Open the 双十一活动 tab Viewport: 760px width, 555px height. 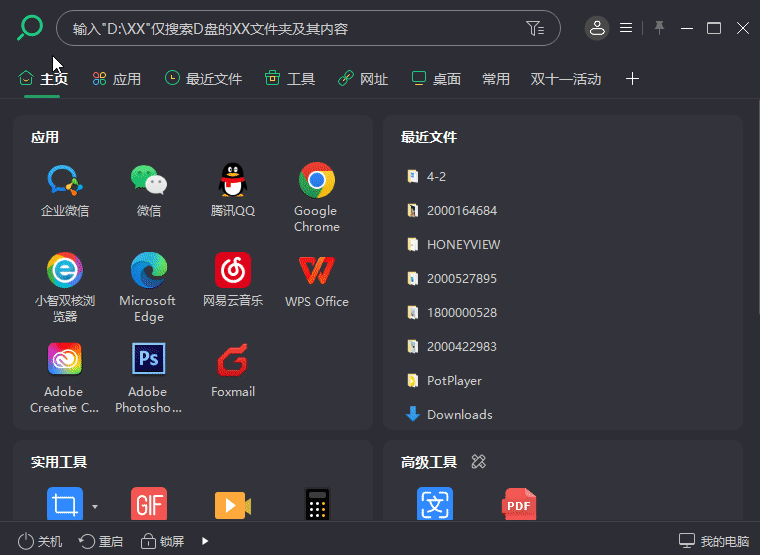(566, 79)
